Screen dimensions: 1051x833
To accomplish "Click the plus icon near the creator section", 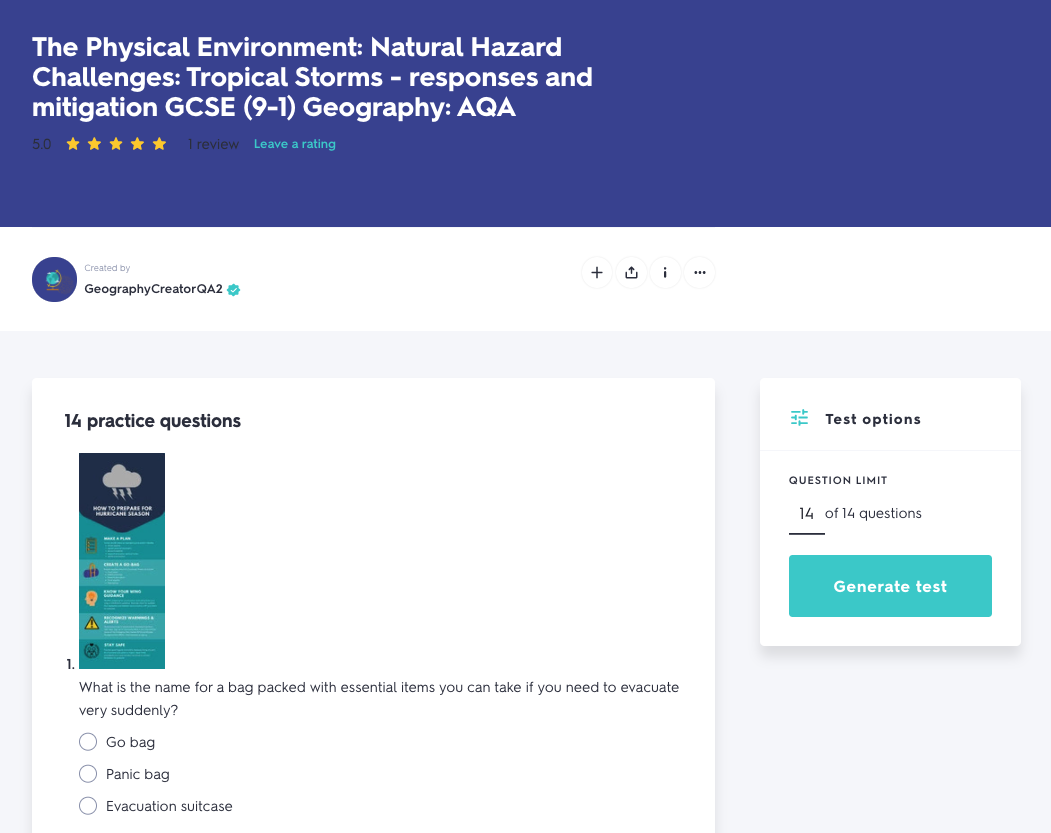I will [597, 272].
